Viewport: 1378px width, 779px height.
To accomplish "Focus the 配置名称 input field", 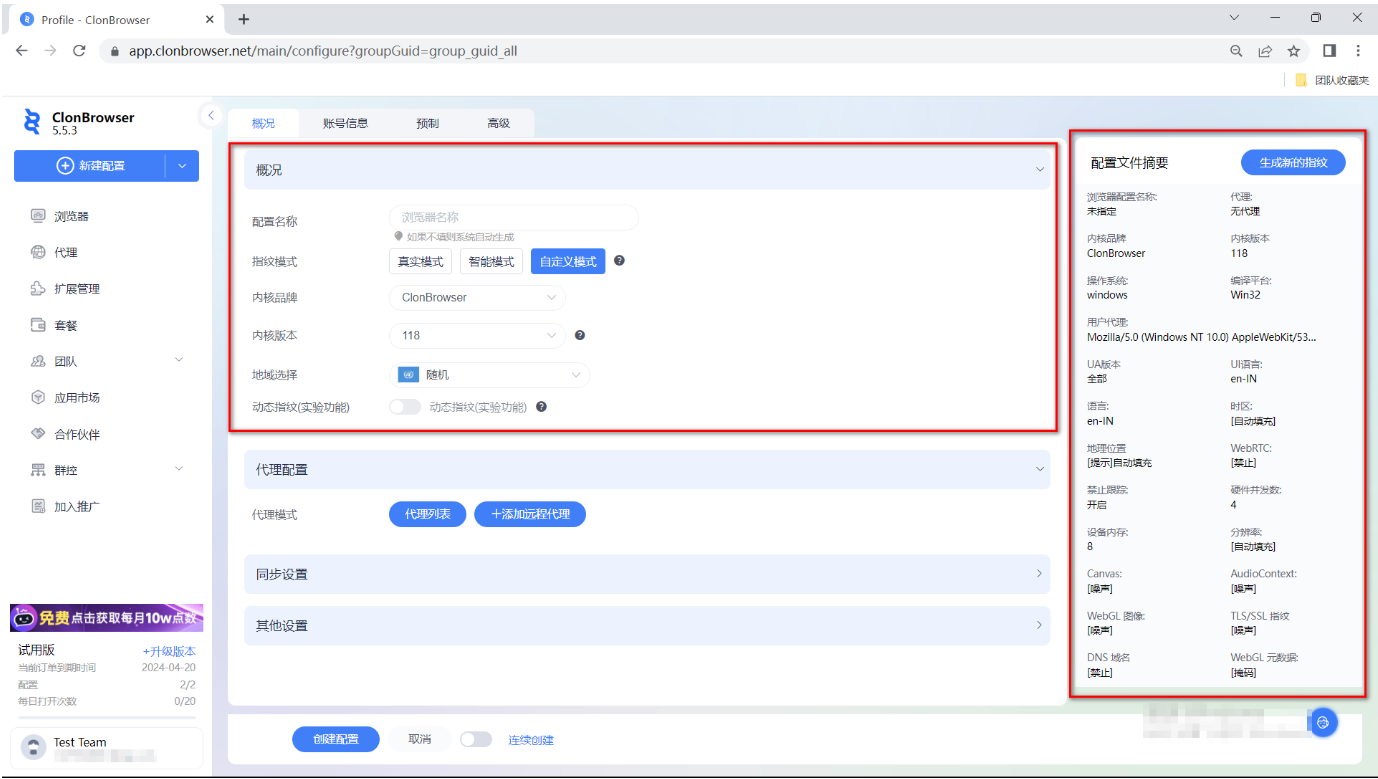I will coord(513,217).
